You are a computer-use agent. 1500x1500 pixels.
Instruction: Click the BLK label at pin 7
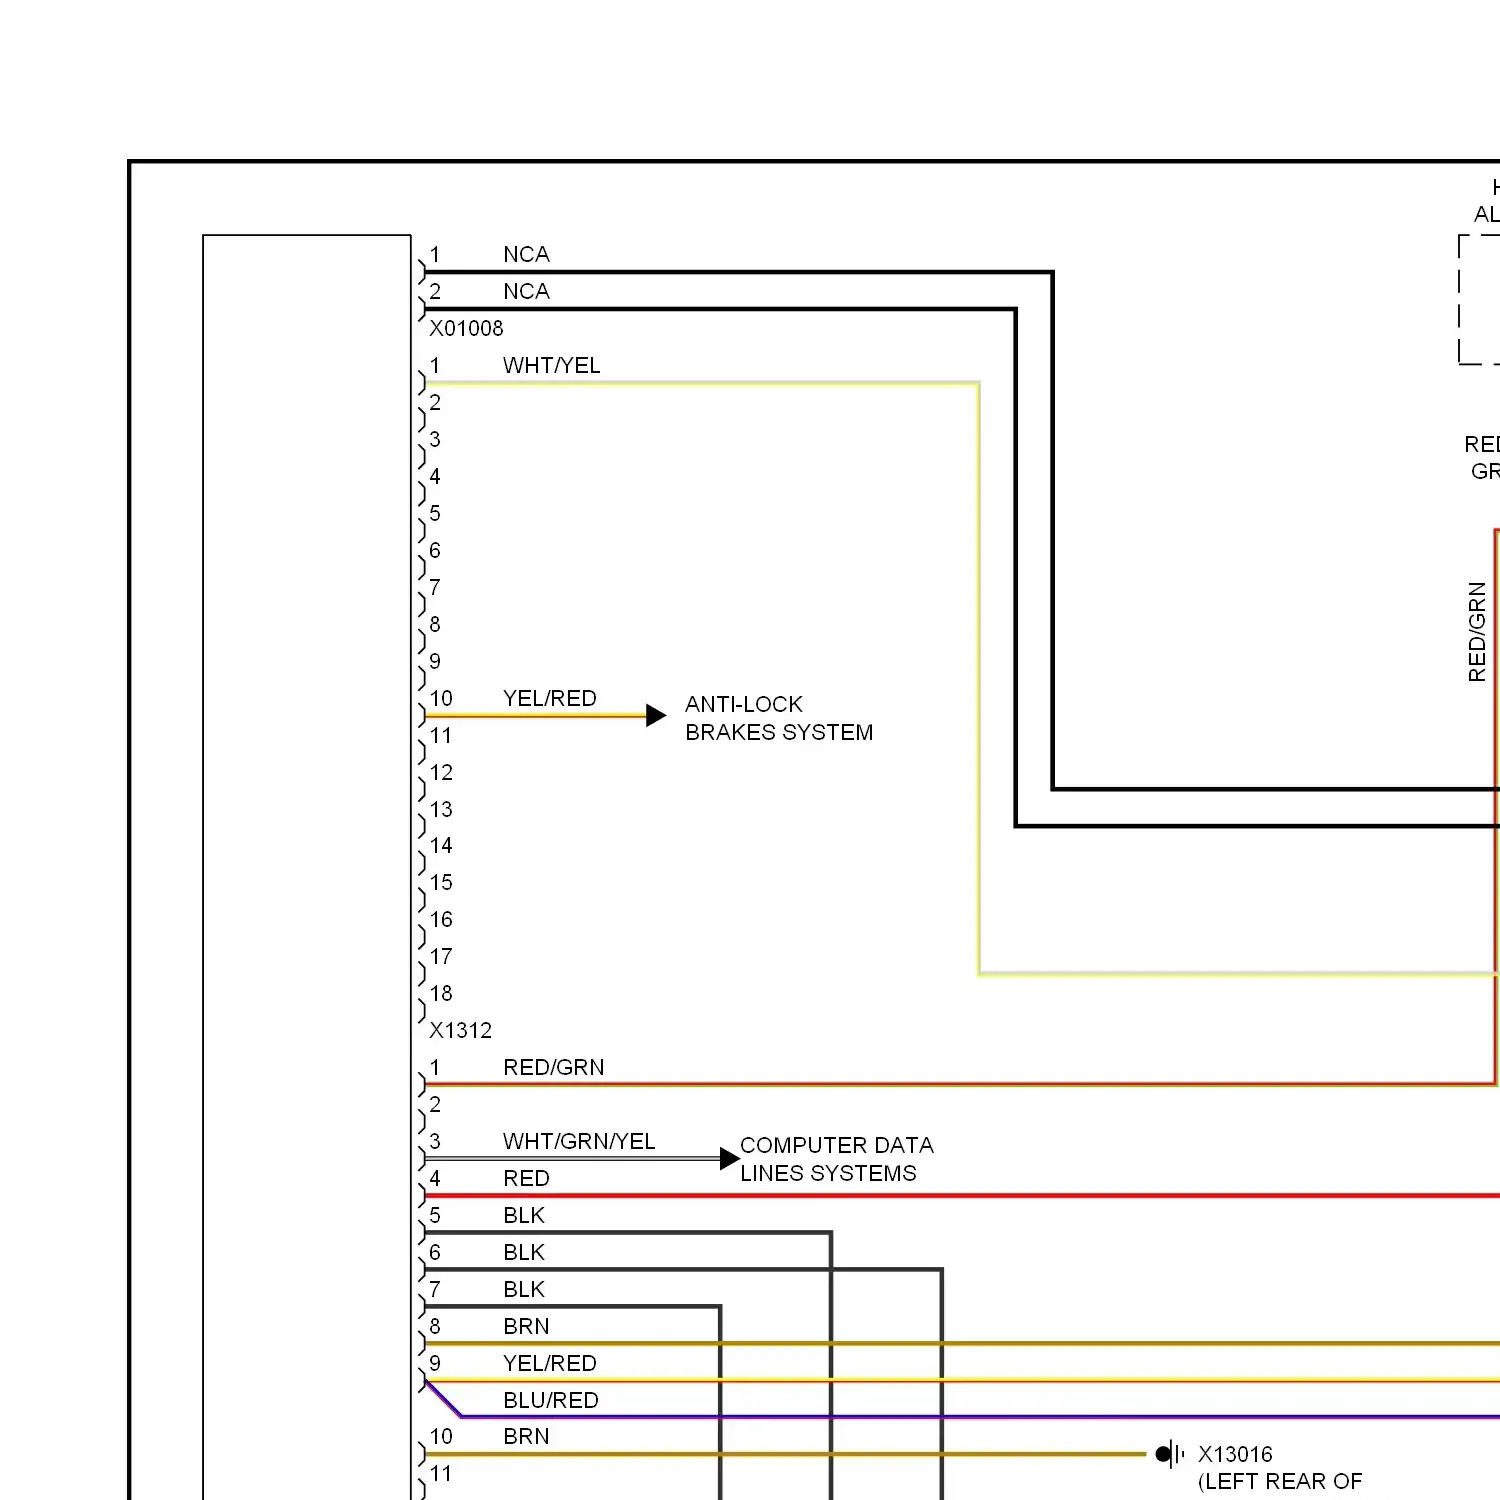click(x=524, y=1289)
